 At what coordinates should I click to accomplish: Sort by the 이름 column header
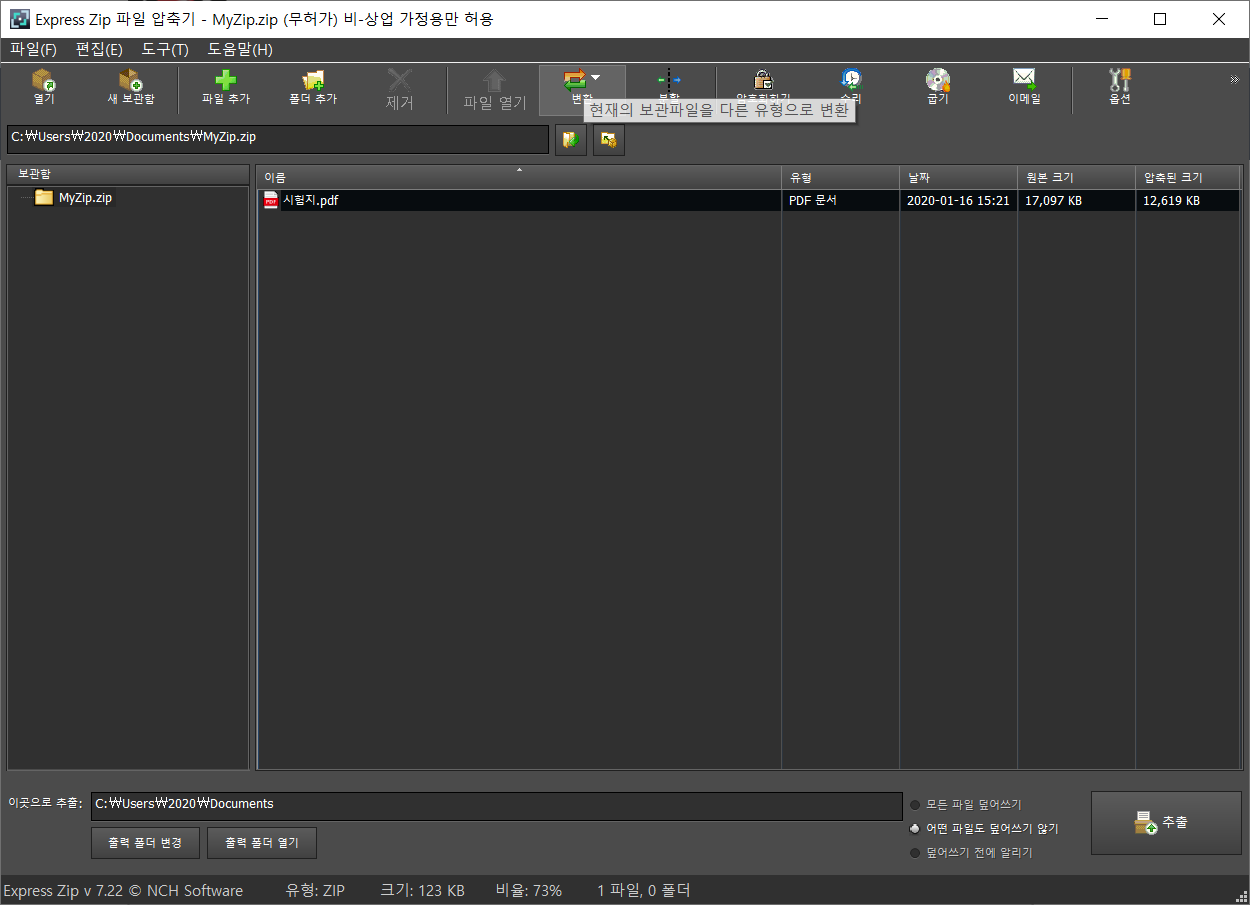[518, 177]
